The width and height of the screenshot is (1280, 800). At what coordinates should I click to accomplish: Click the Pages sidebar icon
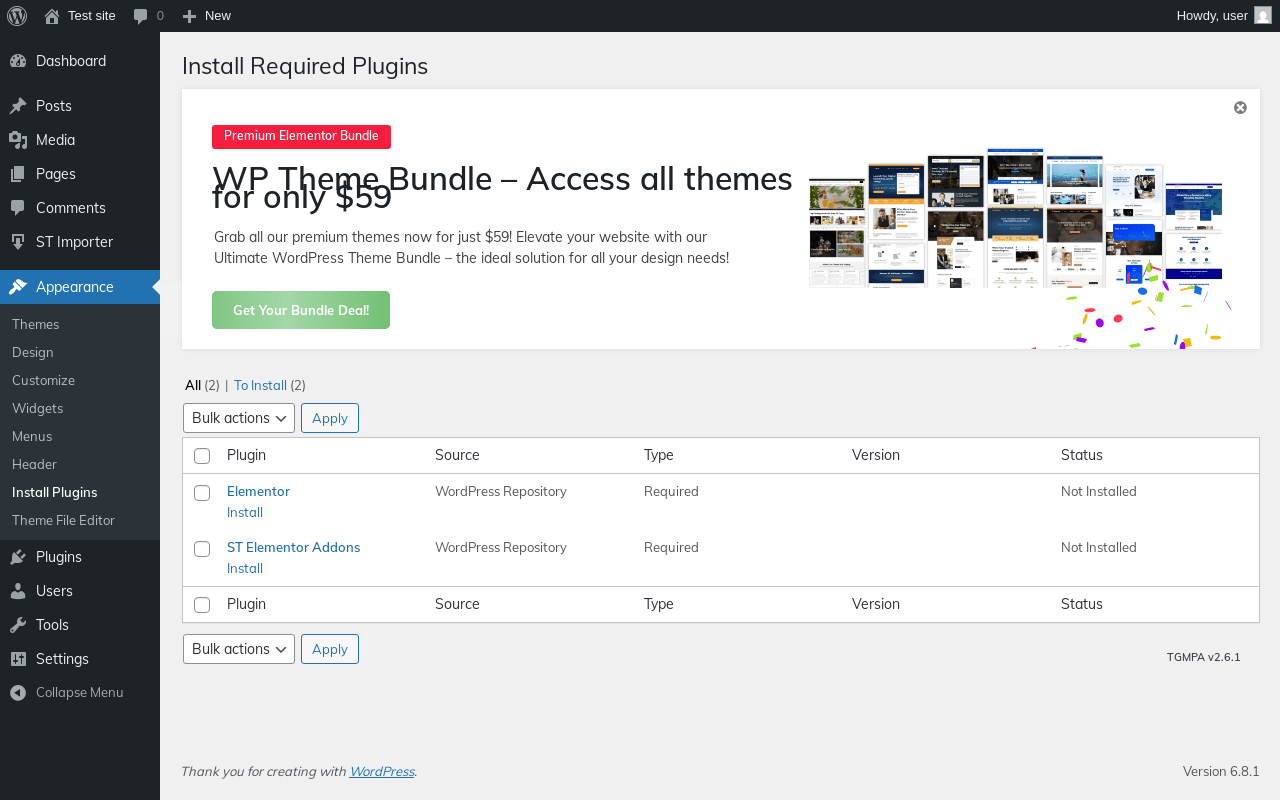point(18,174)
